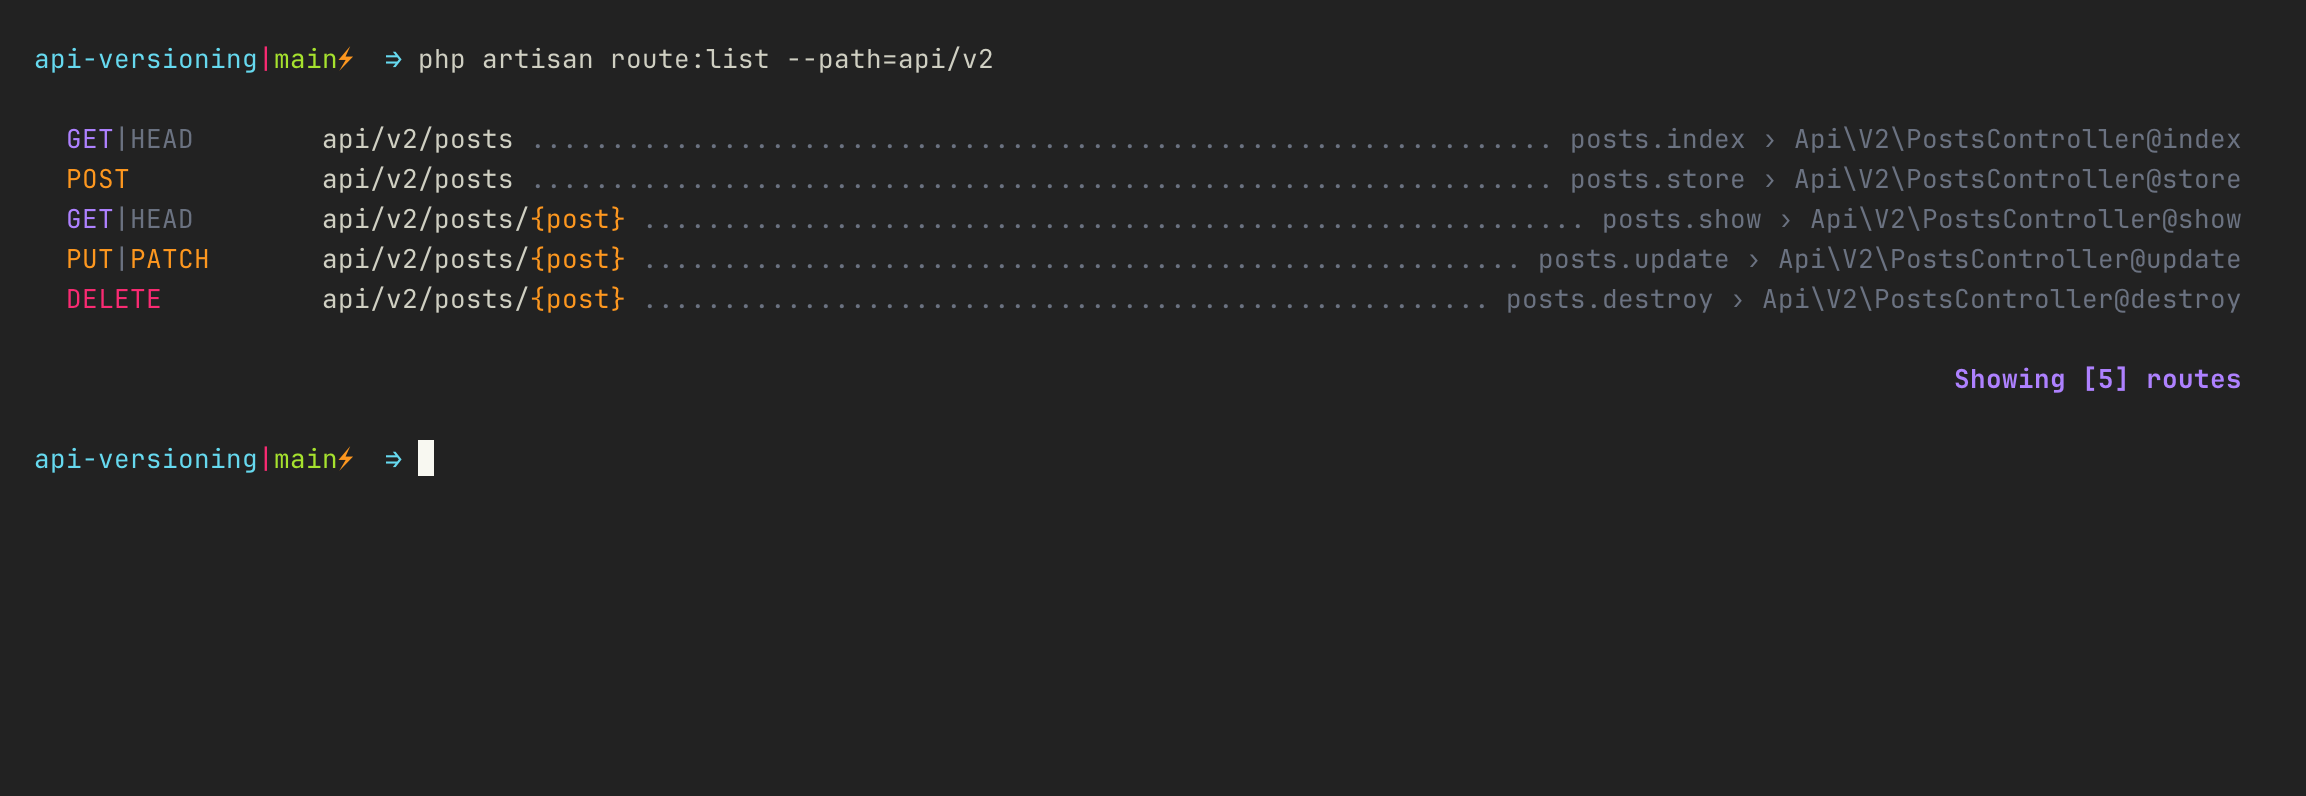Click the DELETE method label

(x=114, y=300)
